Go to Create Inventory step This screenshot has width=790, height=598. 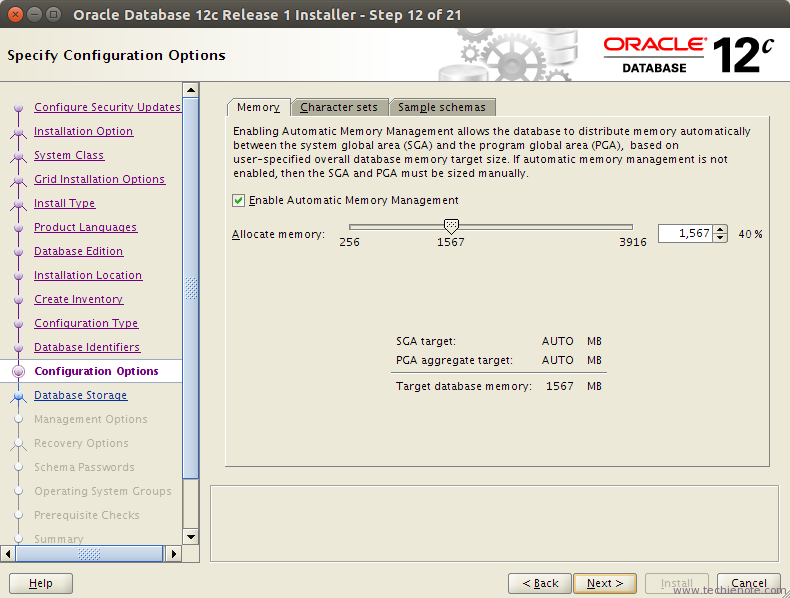pyautogui.click(x=79, y=299)
